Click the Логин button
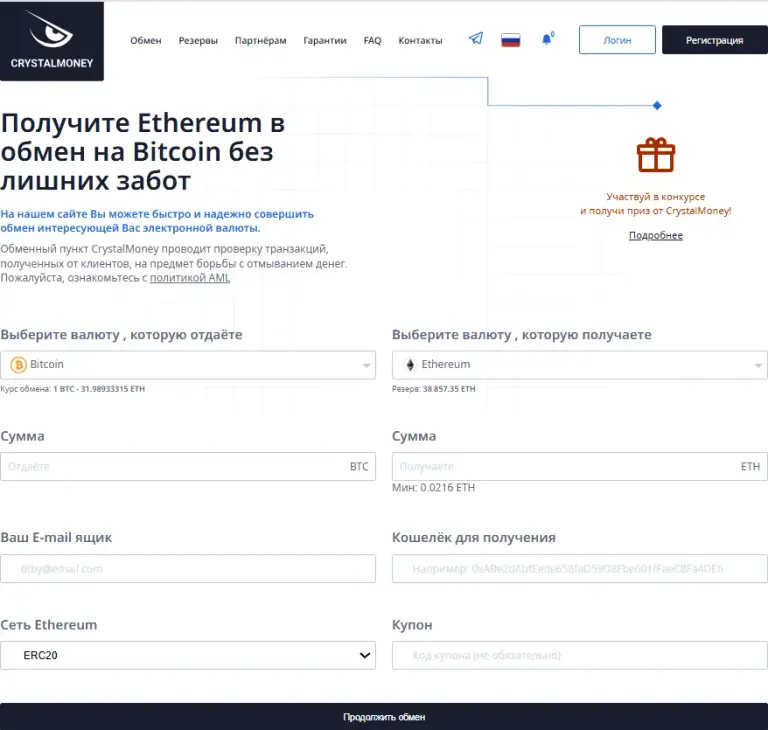 (617, 40)
